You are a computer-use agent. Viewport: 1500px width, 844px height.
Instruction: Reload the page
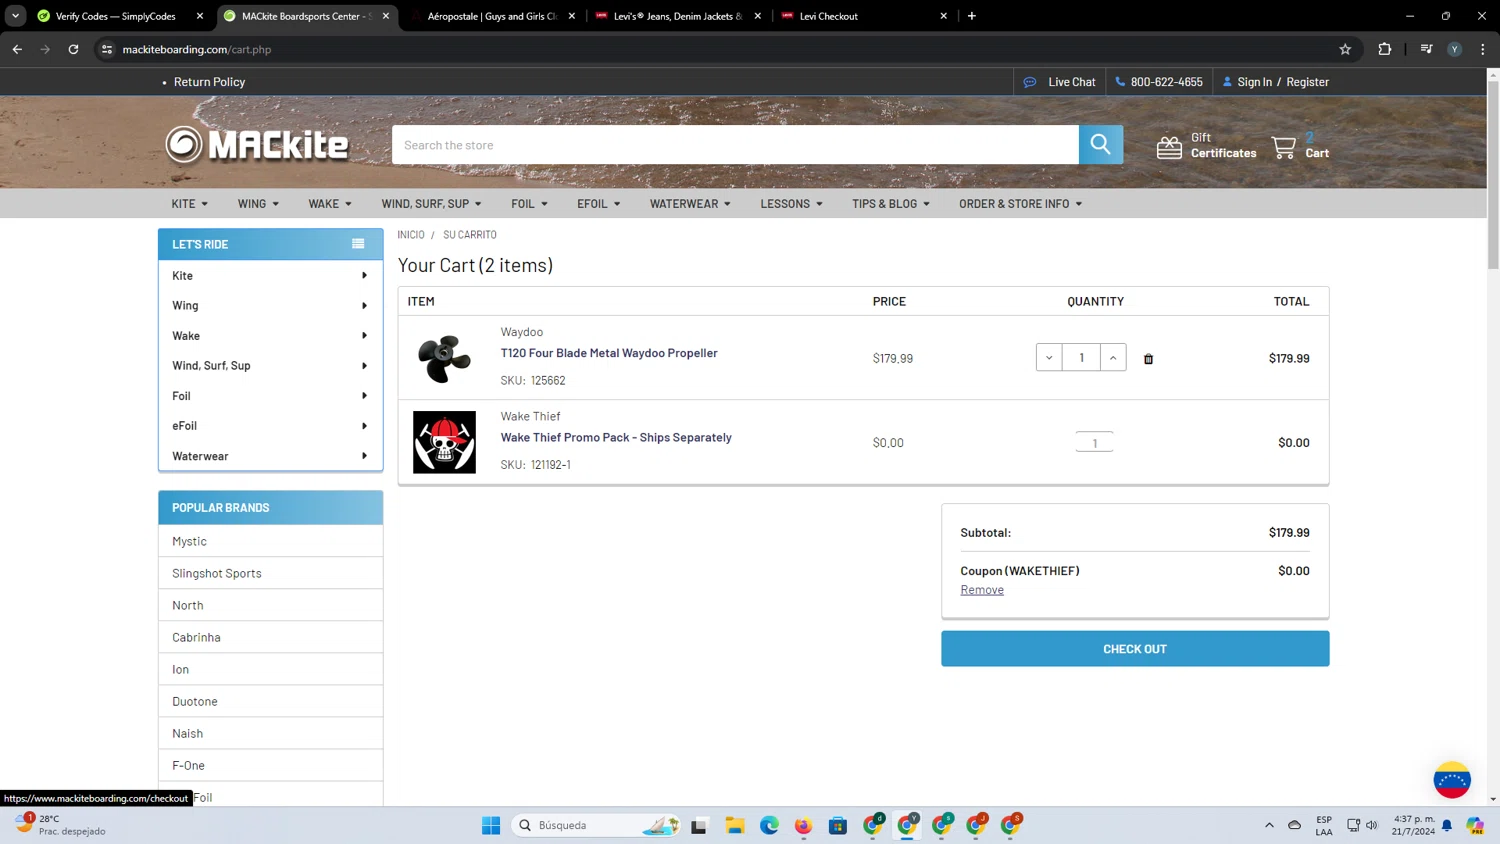pyautogui.click(x=73, y=49)
